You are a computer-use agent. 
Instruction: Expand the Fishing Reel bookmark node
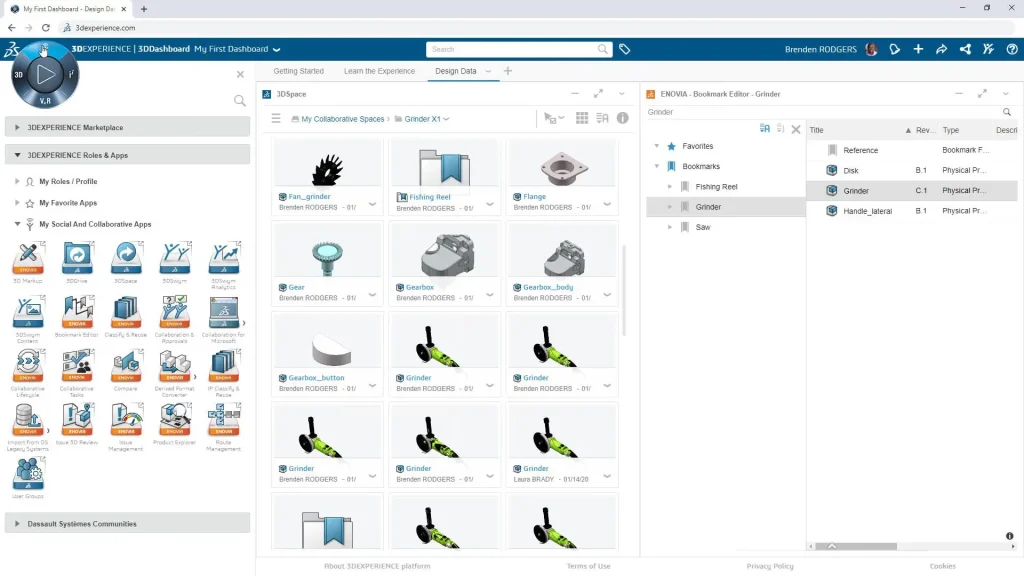click(x=670, y=187)
